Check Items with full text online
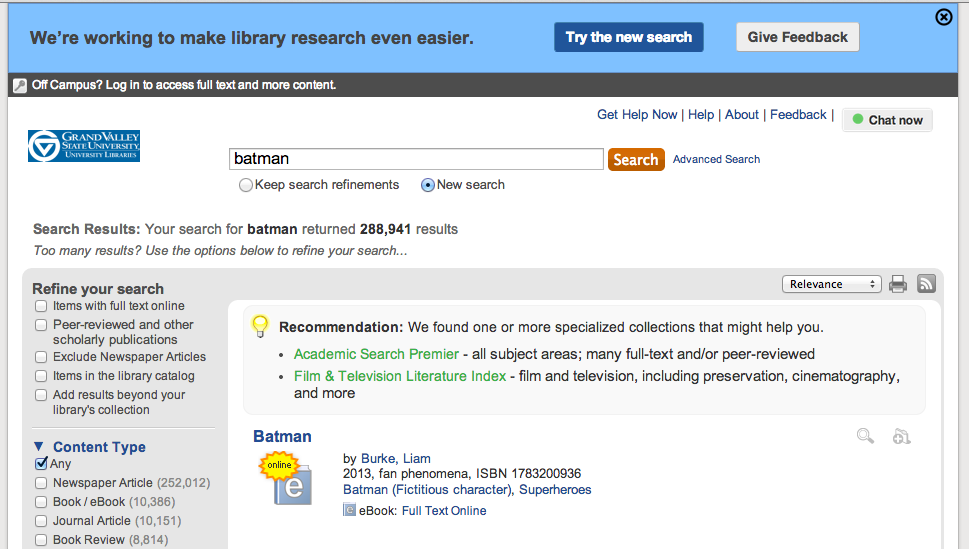969x549 pixels. [41, 306]
